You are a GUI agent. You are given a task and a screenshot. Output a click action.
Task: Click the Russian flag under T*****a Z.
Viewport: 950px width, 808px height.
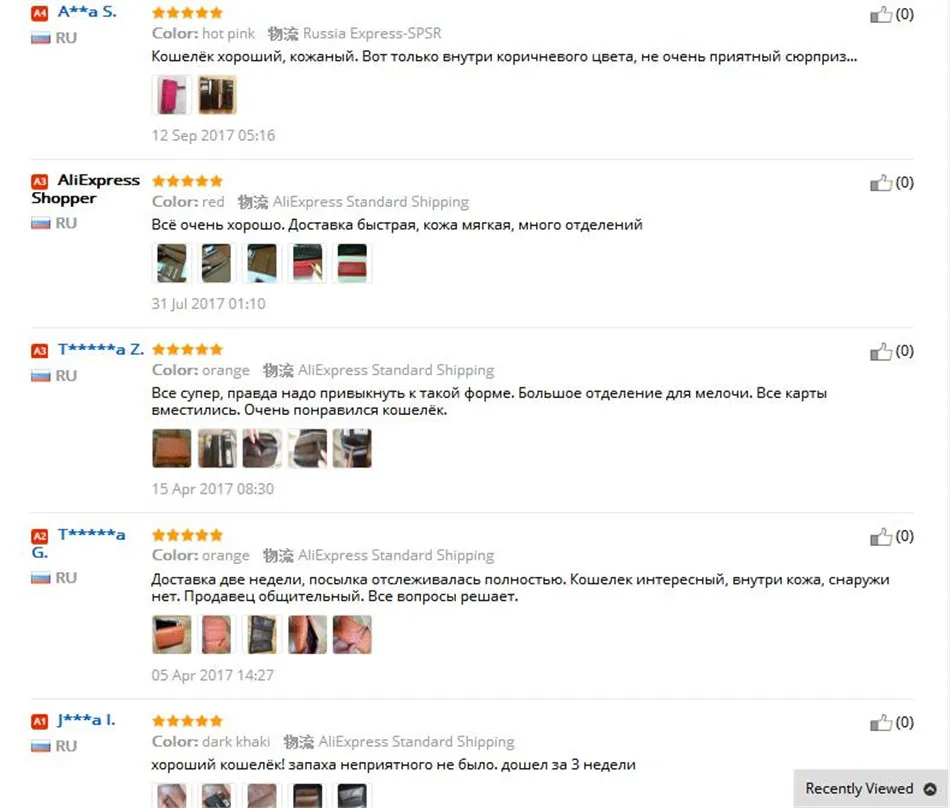[40, 376]
